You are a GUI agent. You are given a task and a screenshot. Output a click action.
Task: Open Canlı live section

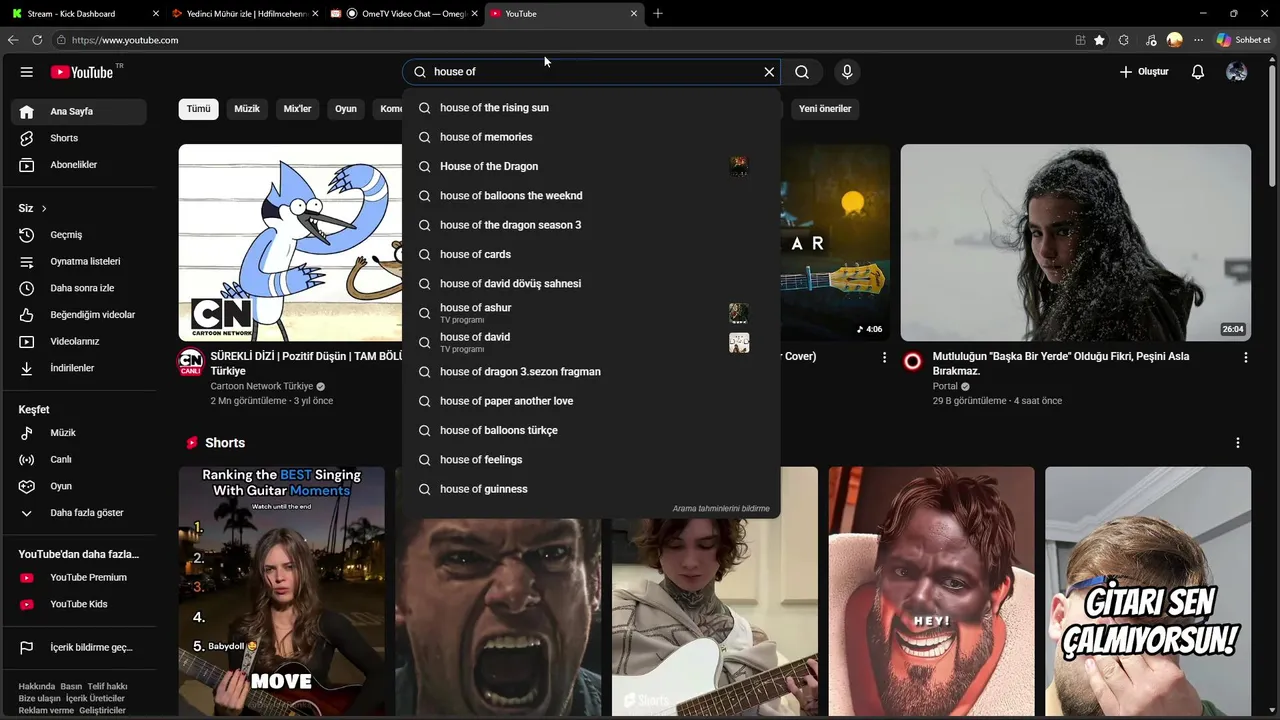(x=79, y=460)
